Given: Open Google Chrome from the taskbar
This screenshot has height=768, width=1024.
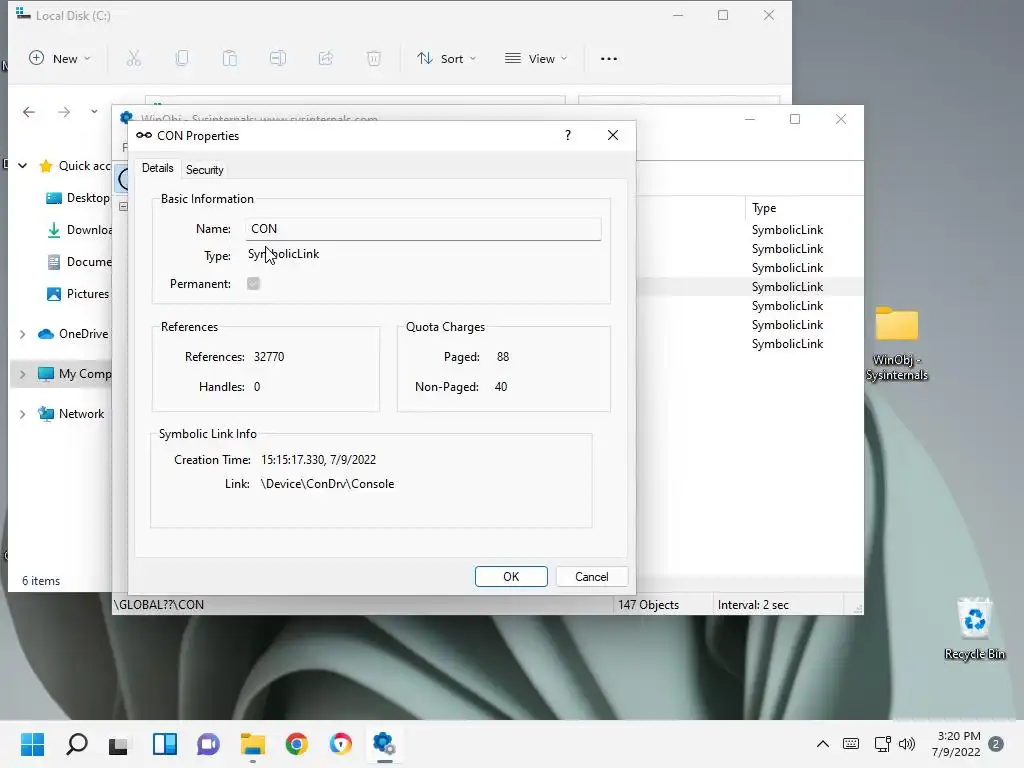Looking at the screenshot, I should [x=296, y=744].
